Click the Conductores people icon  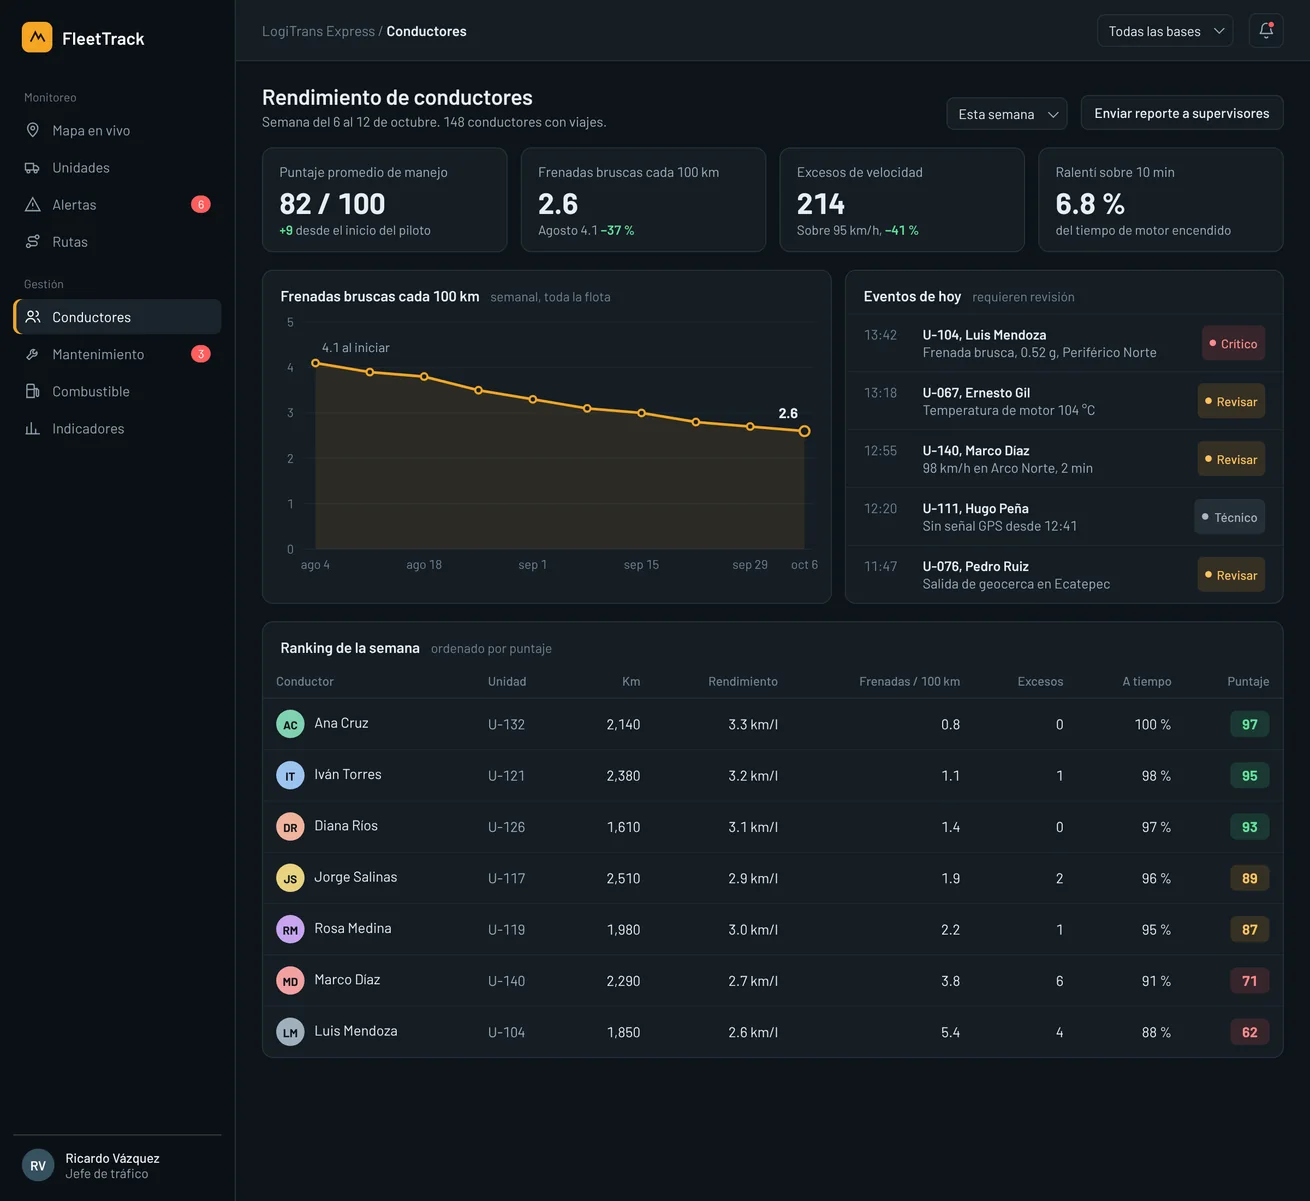[33, 317]
